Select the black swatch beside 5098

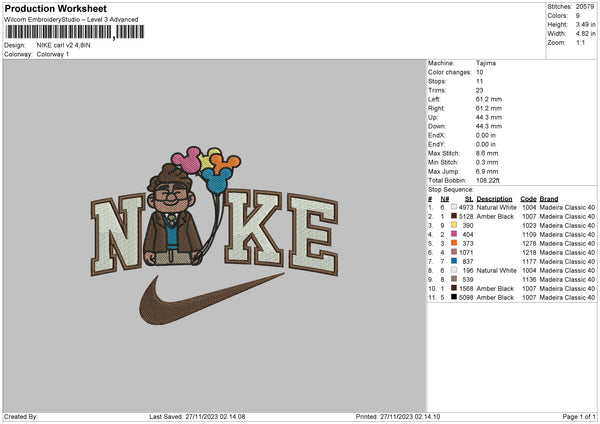tap(454, 297)
